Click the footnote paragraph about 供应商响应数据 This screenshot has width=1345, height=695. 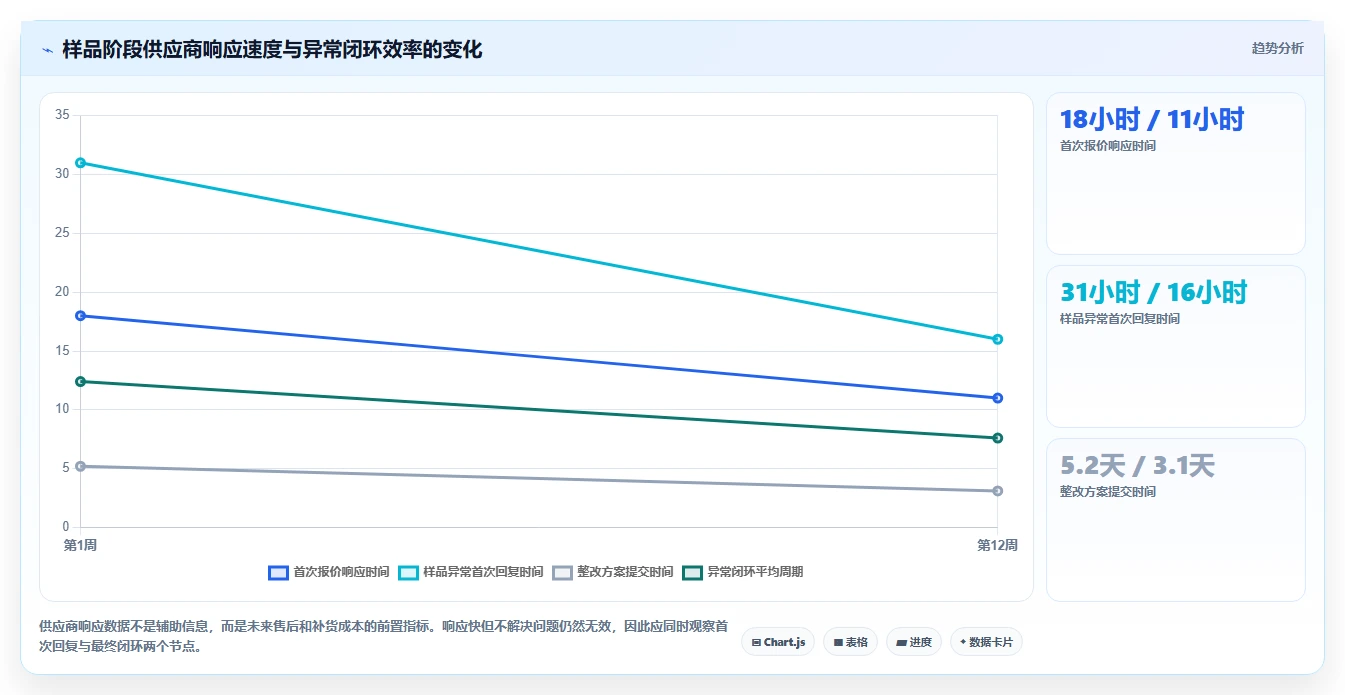click(383, 636)
